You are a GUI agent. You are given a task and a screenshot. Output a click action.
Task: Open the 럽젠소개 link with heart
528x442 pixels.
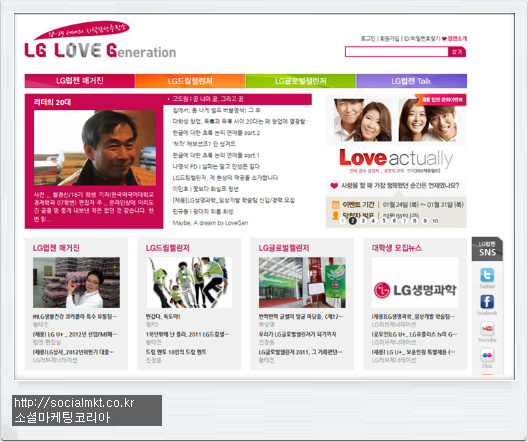pyautogui.click(x=455, y=39)
